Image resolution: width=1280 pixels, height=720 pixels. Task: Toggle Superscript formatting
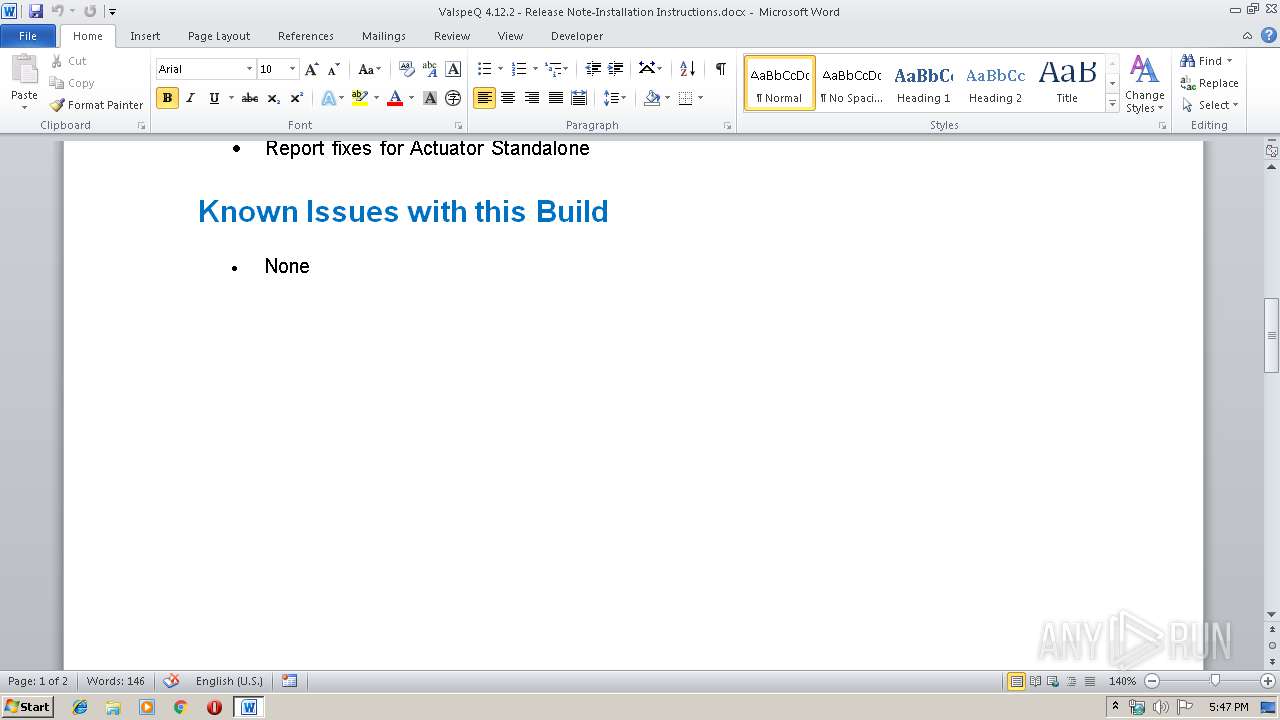pos(296,98)
